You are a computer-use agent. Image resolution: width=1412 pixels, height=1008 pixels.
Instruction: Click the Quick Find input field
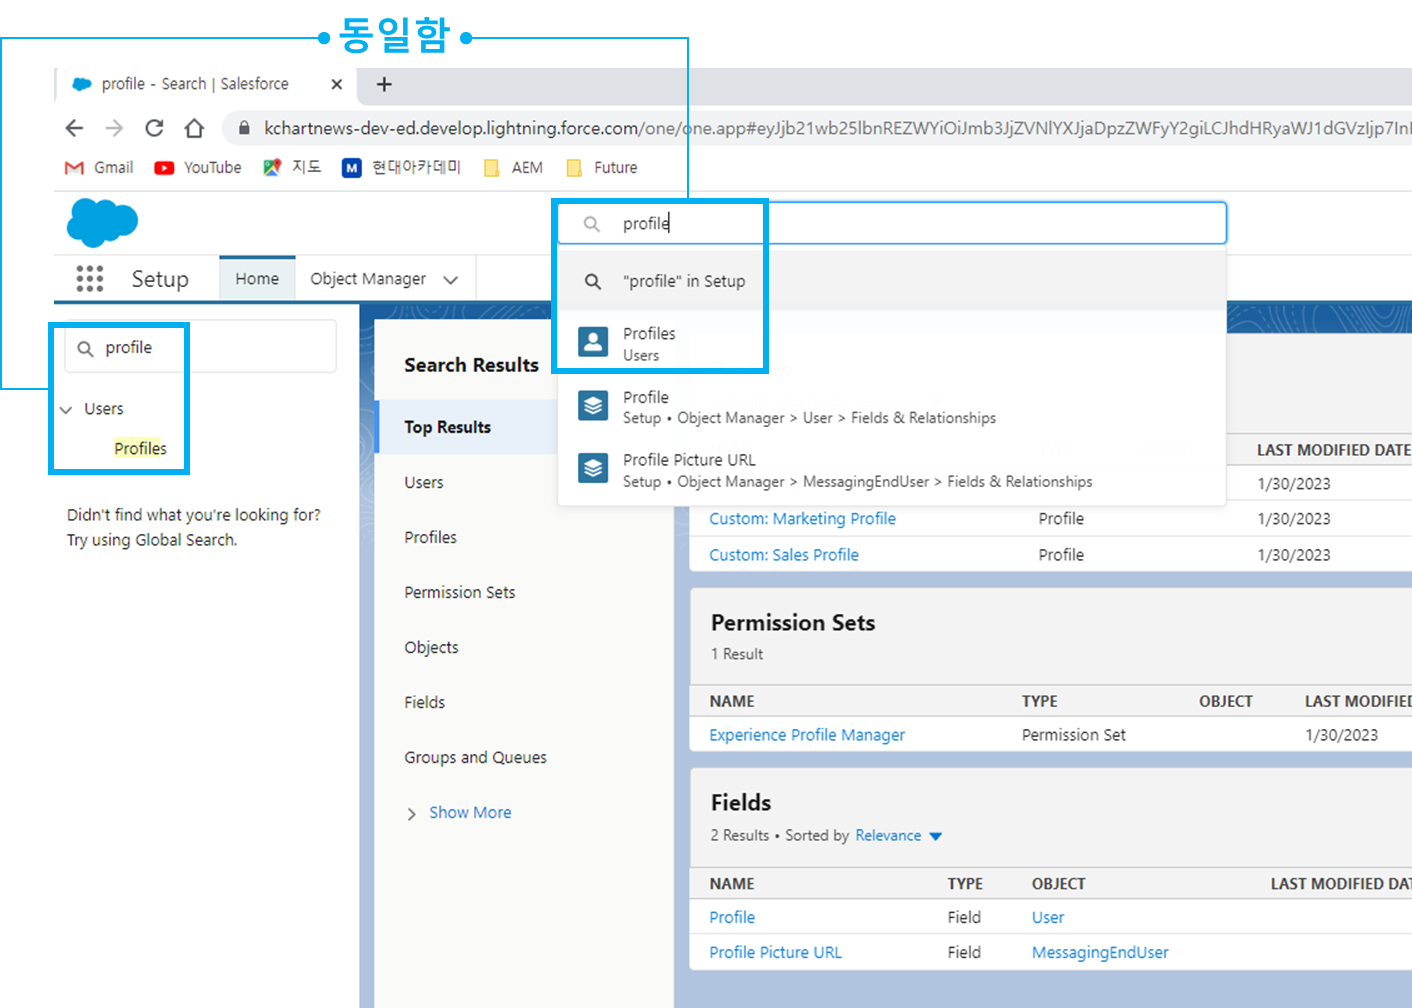[200, 347]
